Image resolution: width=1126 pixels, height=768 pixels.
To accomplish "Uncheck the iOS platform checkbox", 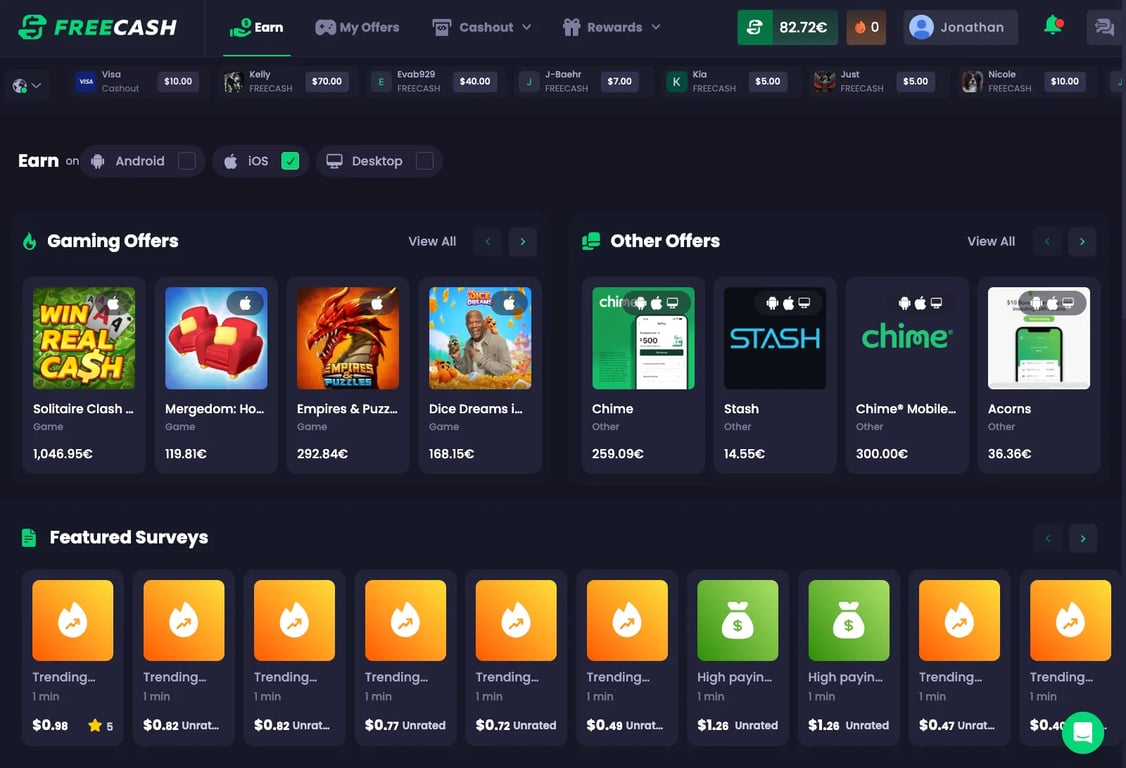I will pos(290,161).
